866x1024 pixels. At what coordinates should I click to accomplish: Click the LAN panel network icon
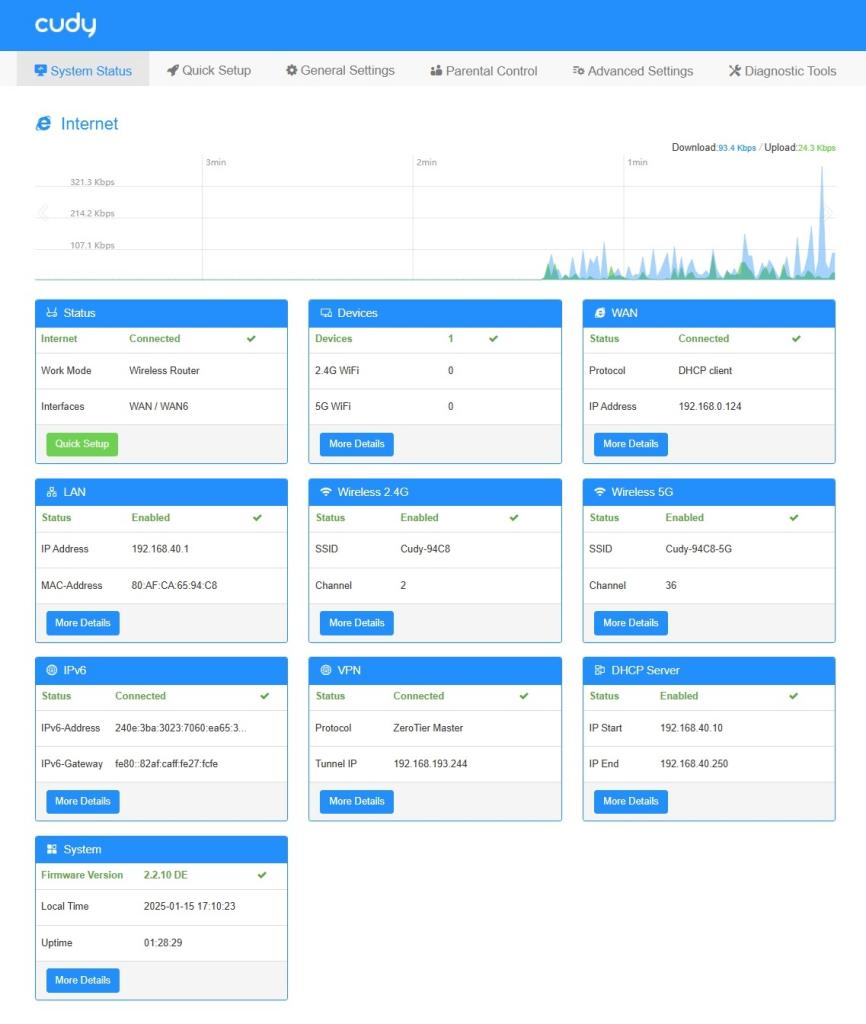[52, 492]
